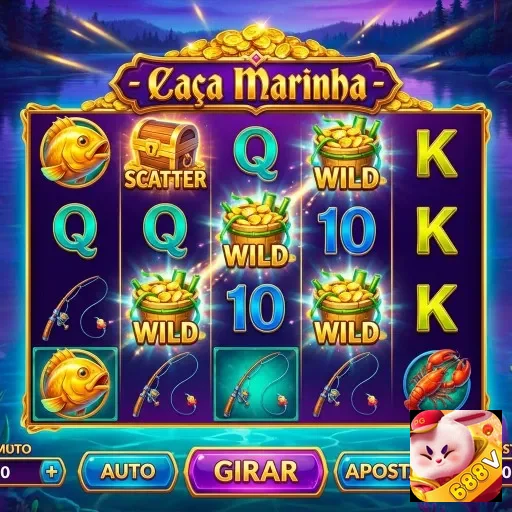Click the Caça Marinha title banner
Screen dimensions: 512x512
256,86
